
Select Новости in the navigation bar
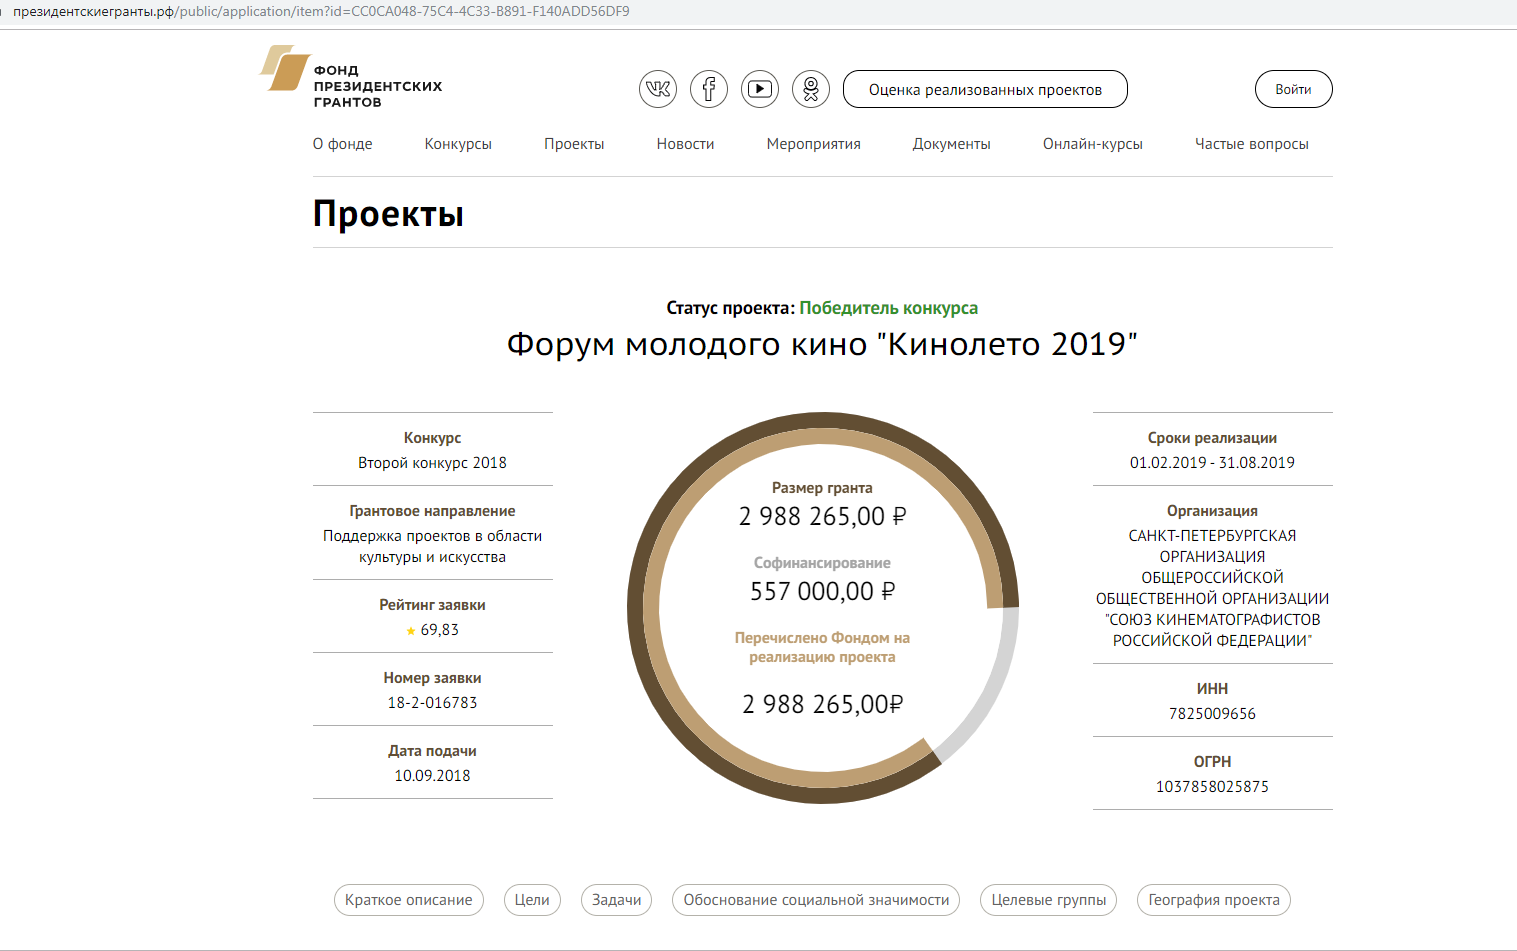point(685,144)
